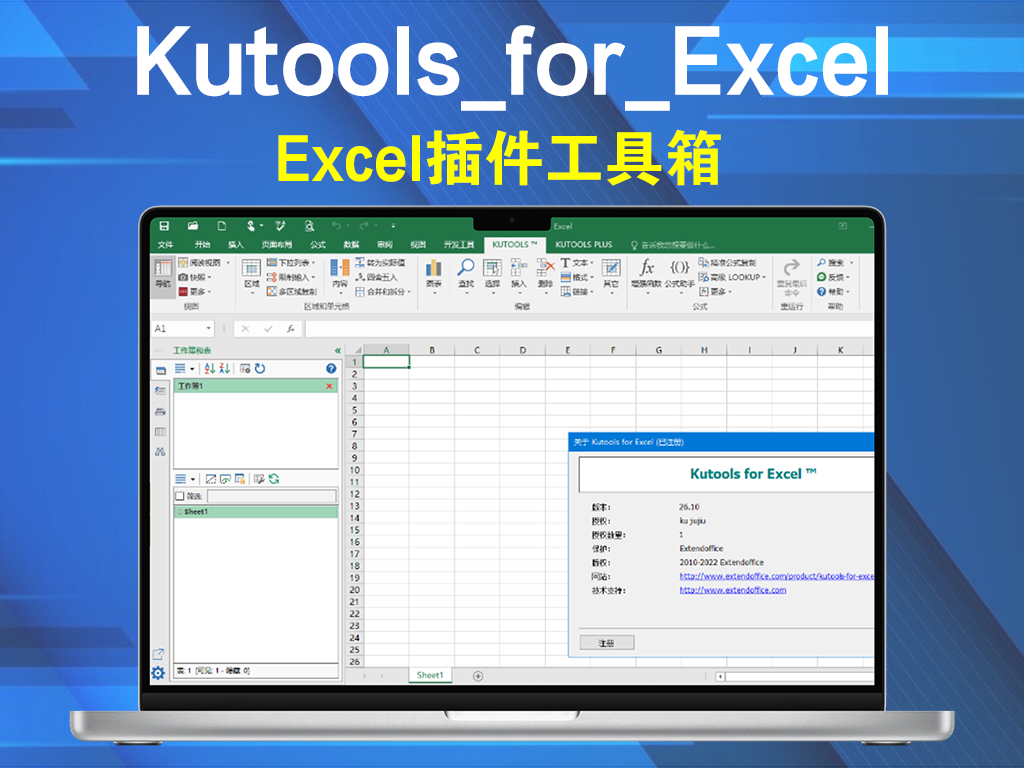Click the Name Box showing A1
Viewport: 1024px width, 768px height.
[x=183, y=328]
